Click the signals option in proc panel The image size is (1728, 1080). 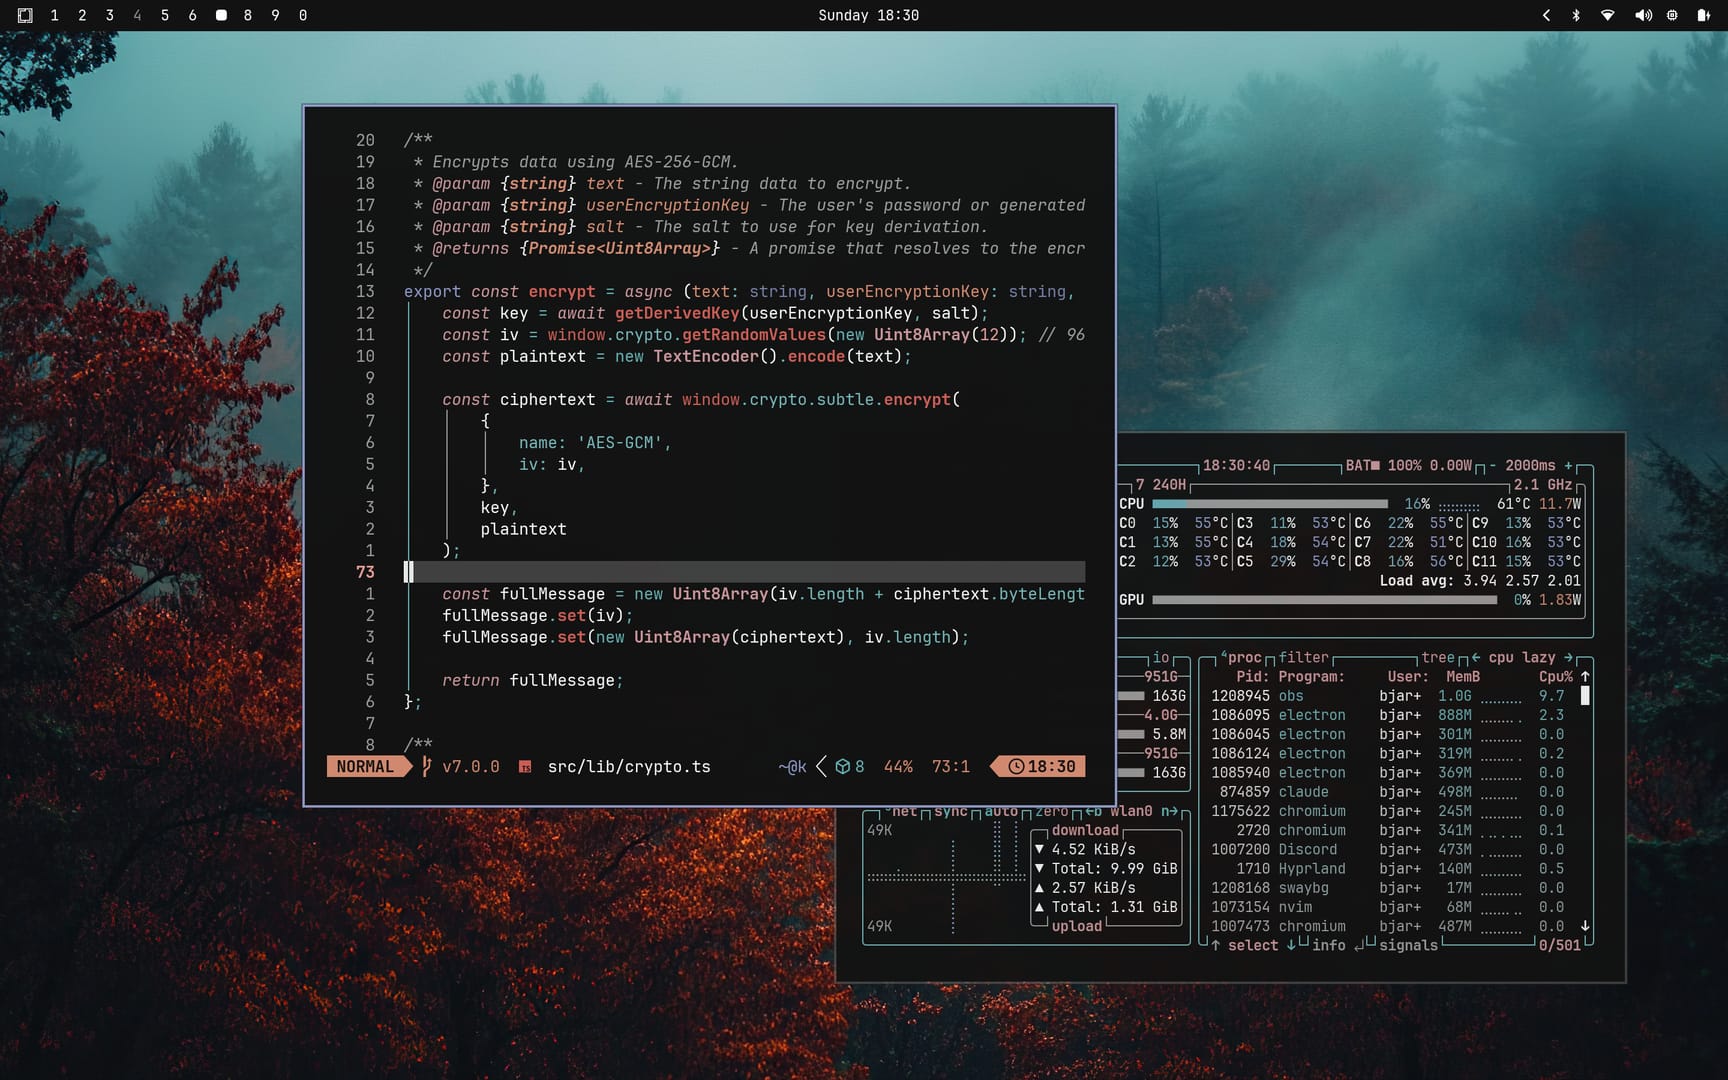click(x=1408, y=945)
